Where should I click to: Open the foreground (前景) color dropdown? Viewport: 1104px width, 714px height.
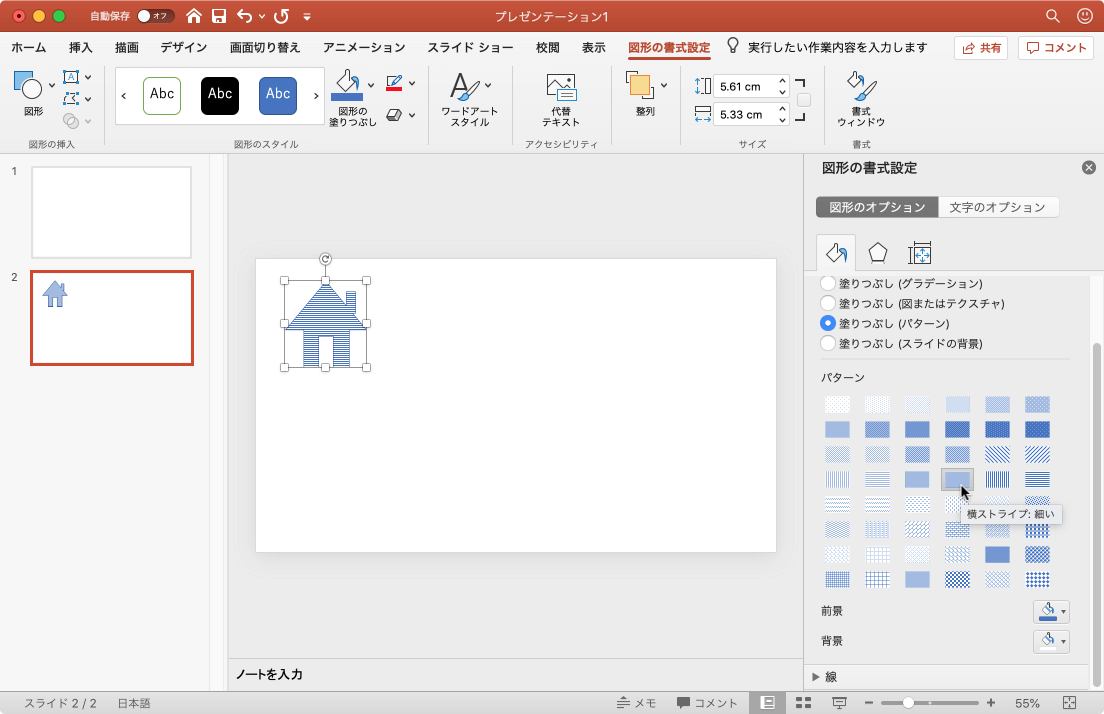pos(1051,611)
